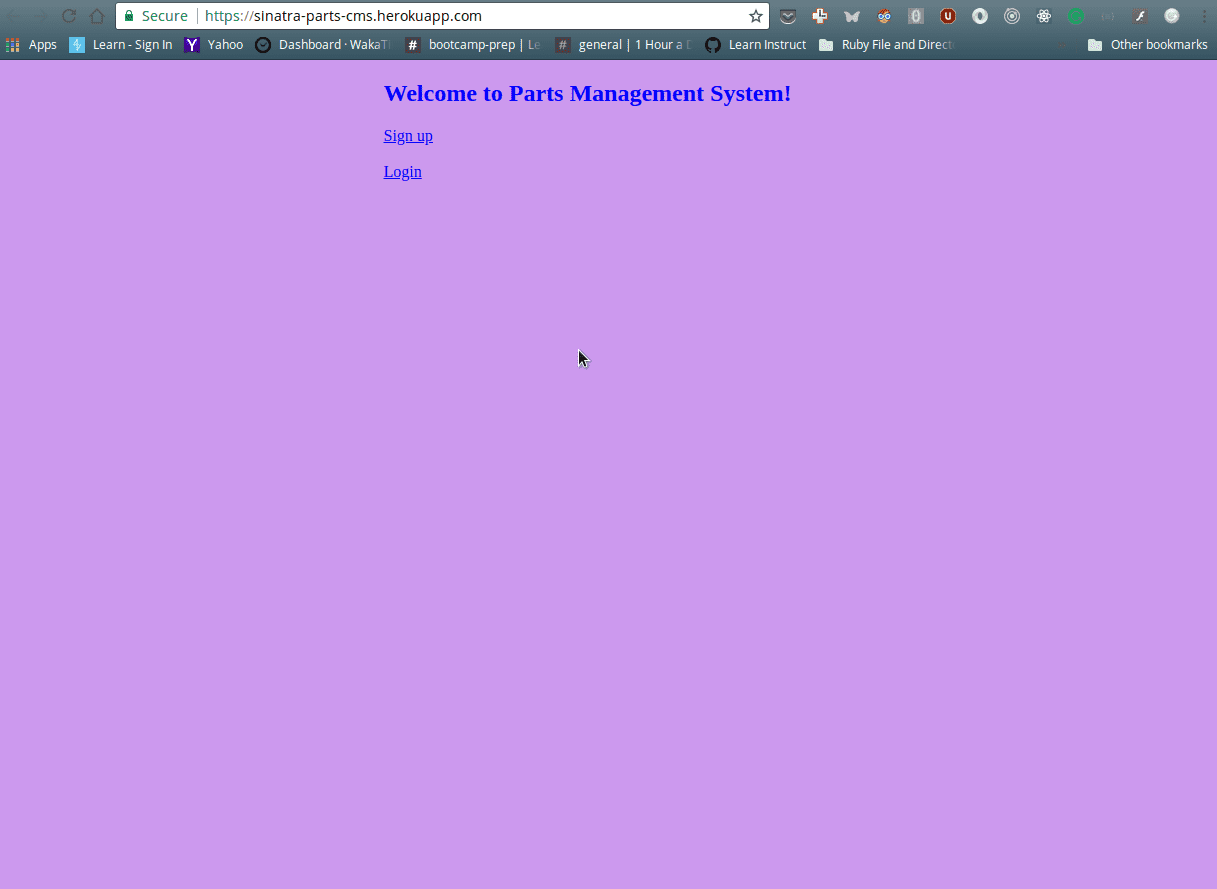Open the Chrome three-dot menu
The height and width of the screenshot is (889, 1217).
tap(1205, 16)
